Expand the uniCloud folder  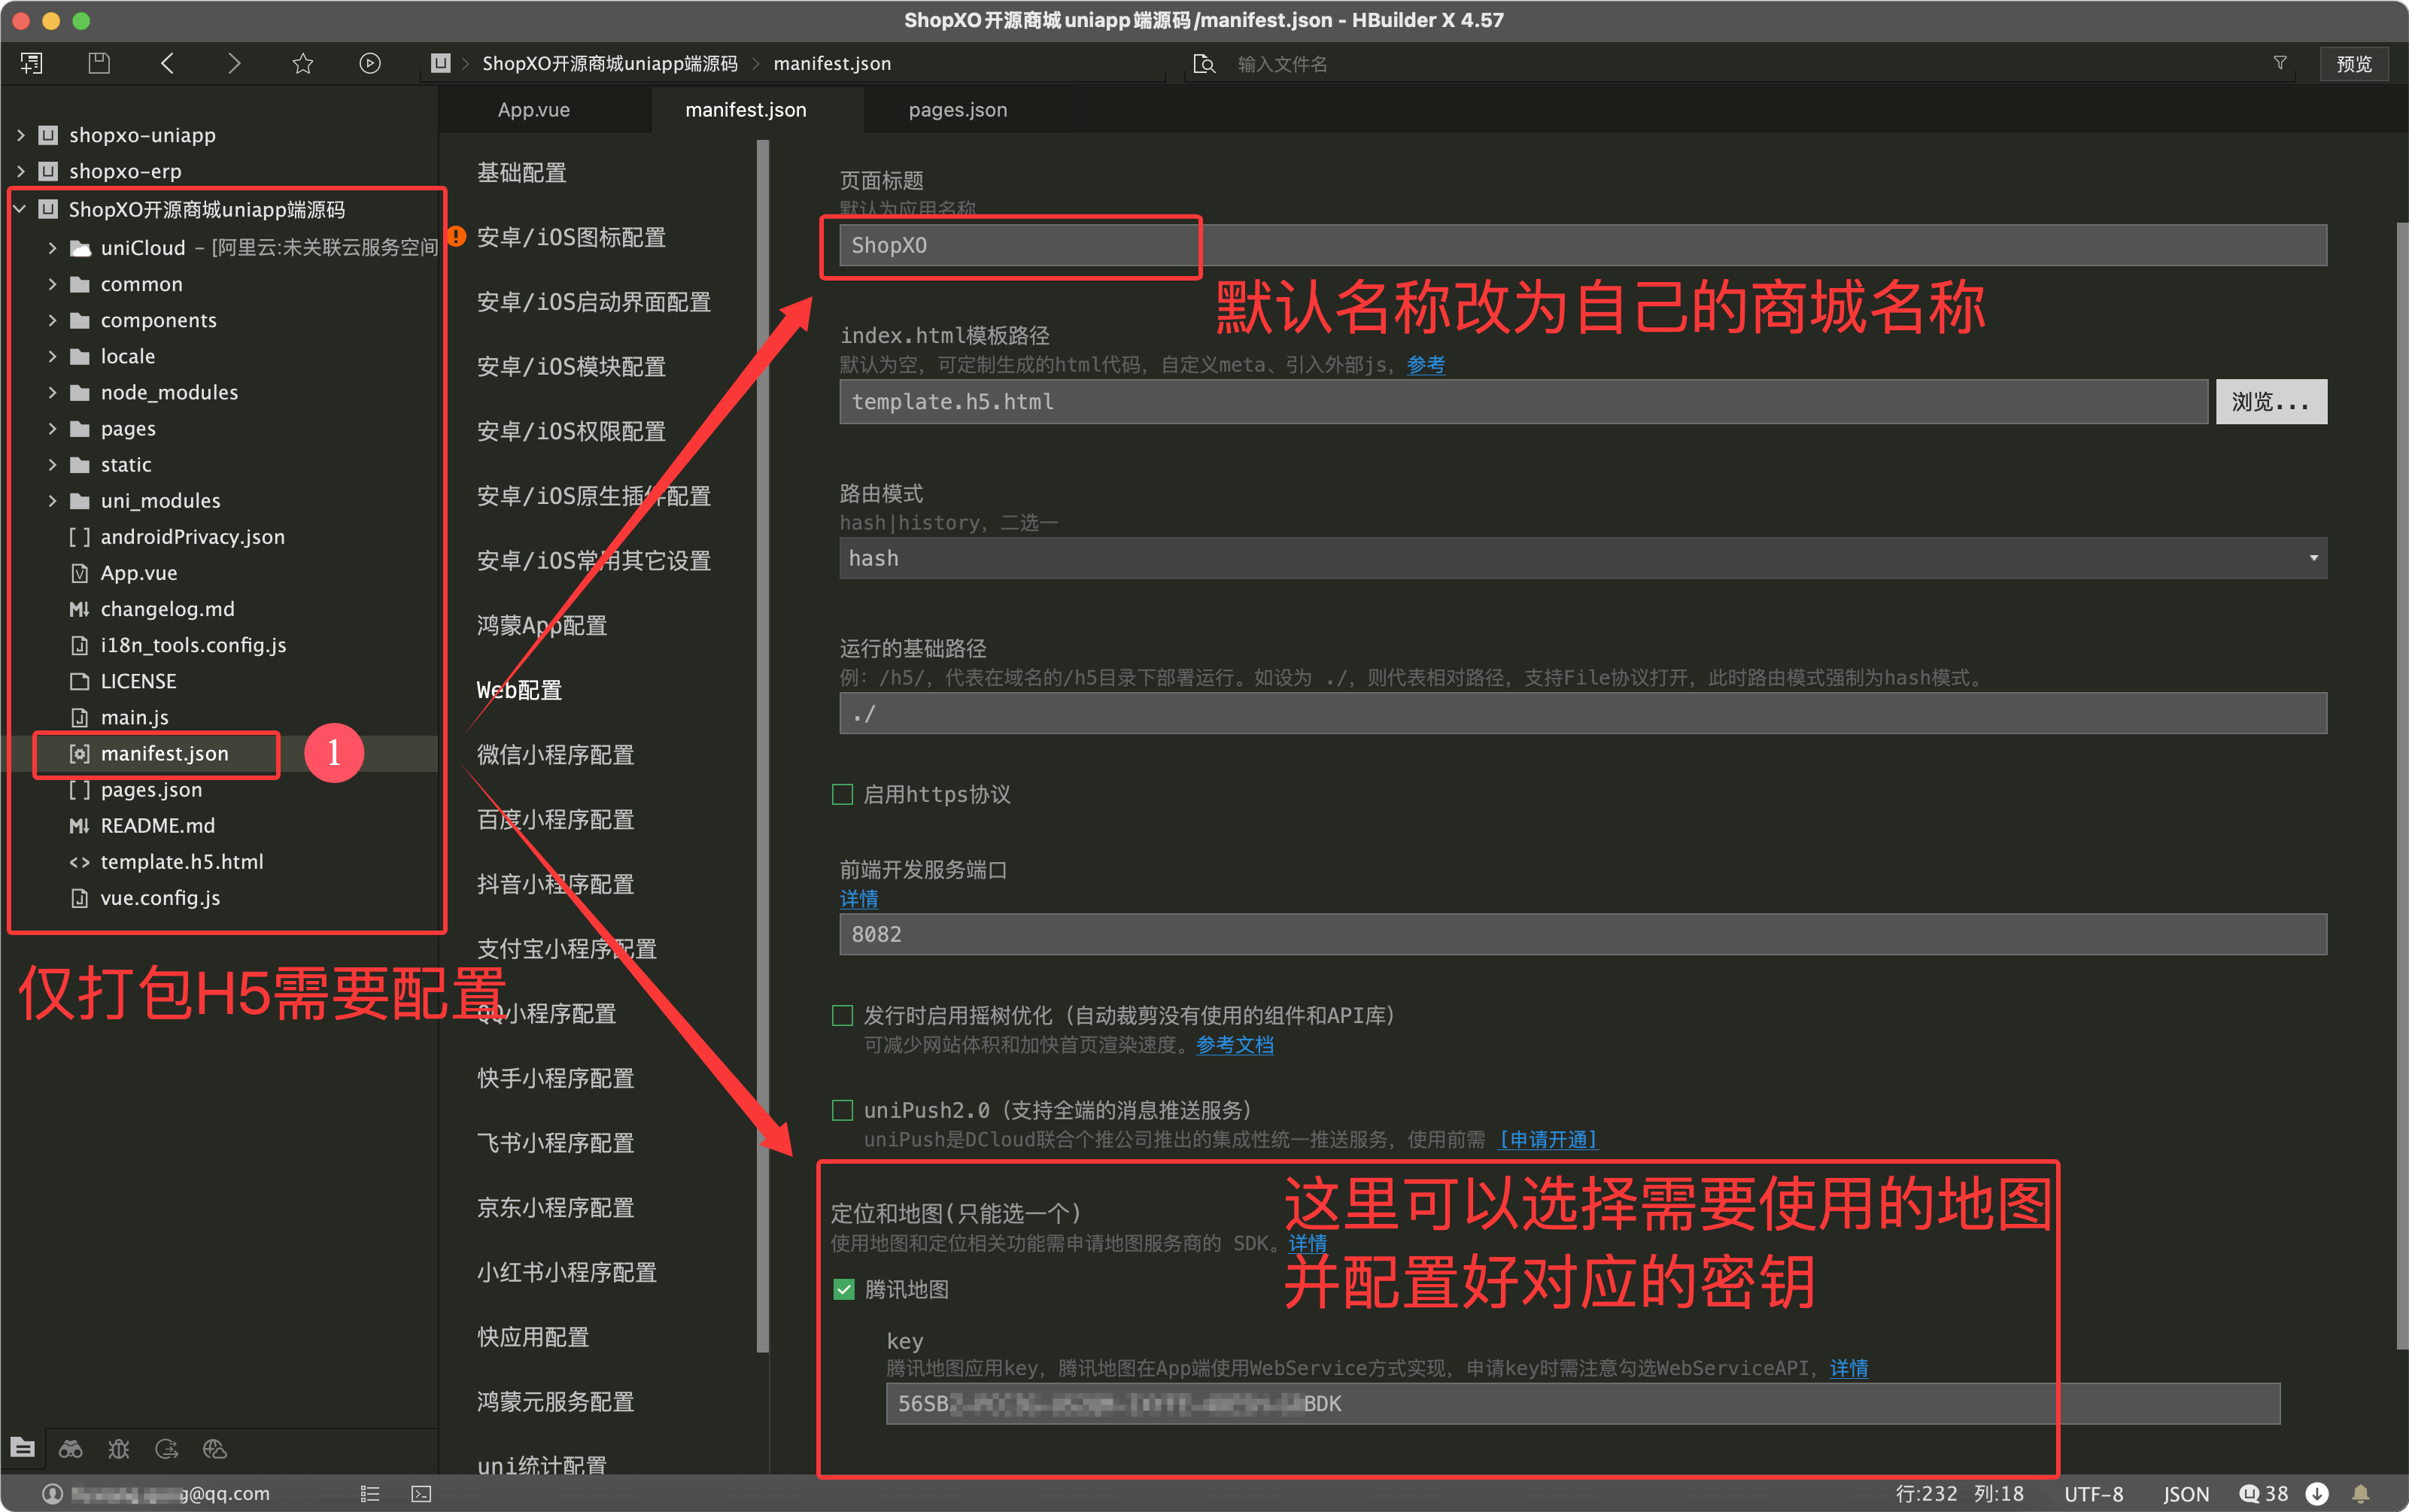[52, 247]
